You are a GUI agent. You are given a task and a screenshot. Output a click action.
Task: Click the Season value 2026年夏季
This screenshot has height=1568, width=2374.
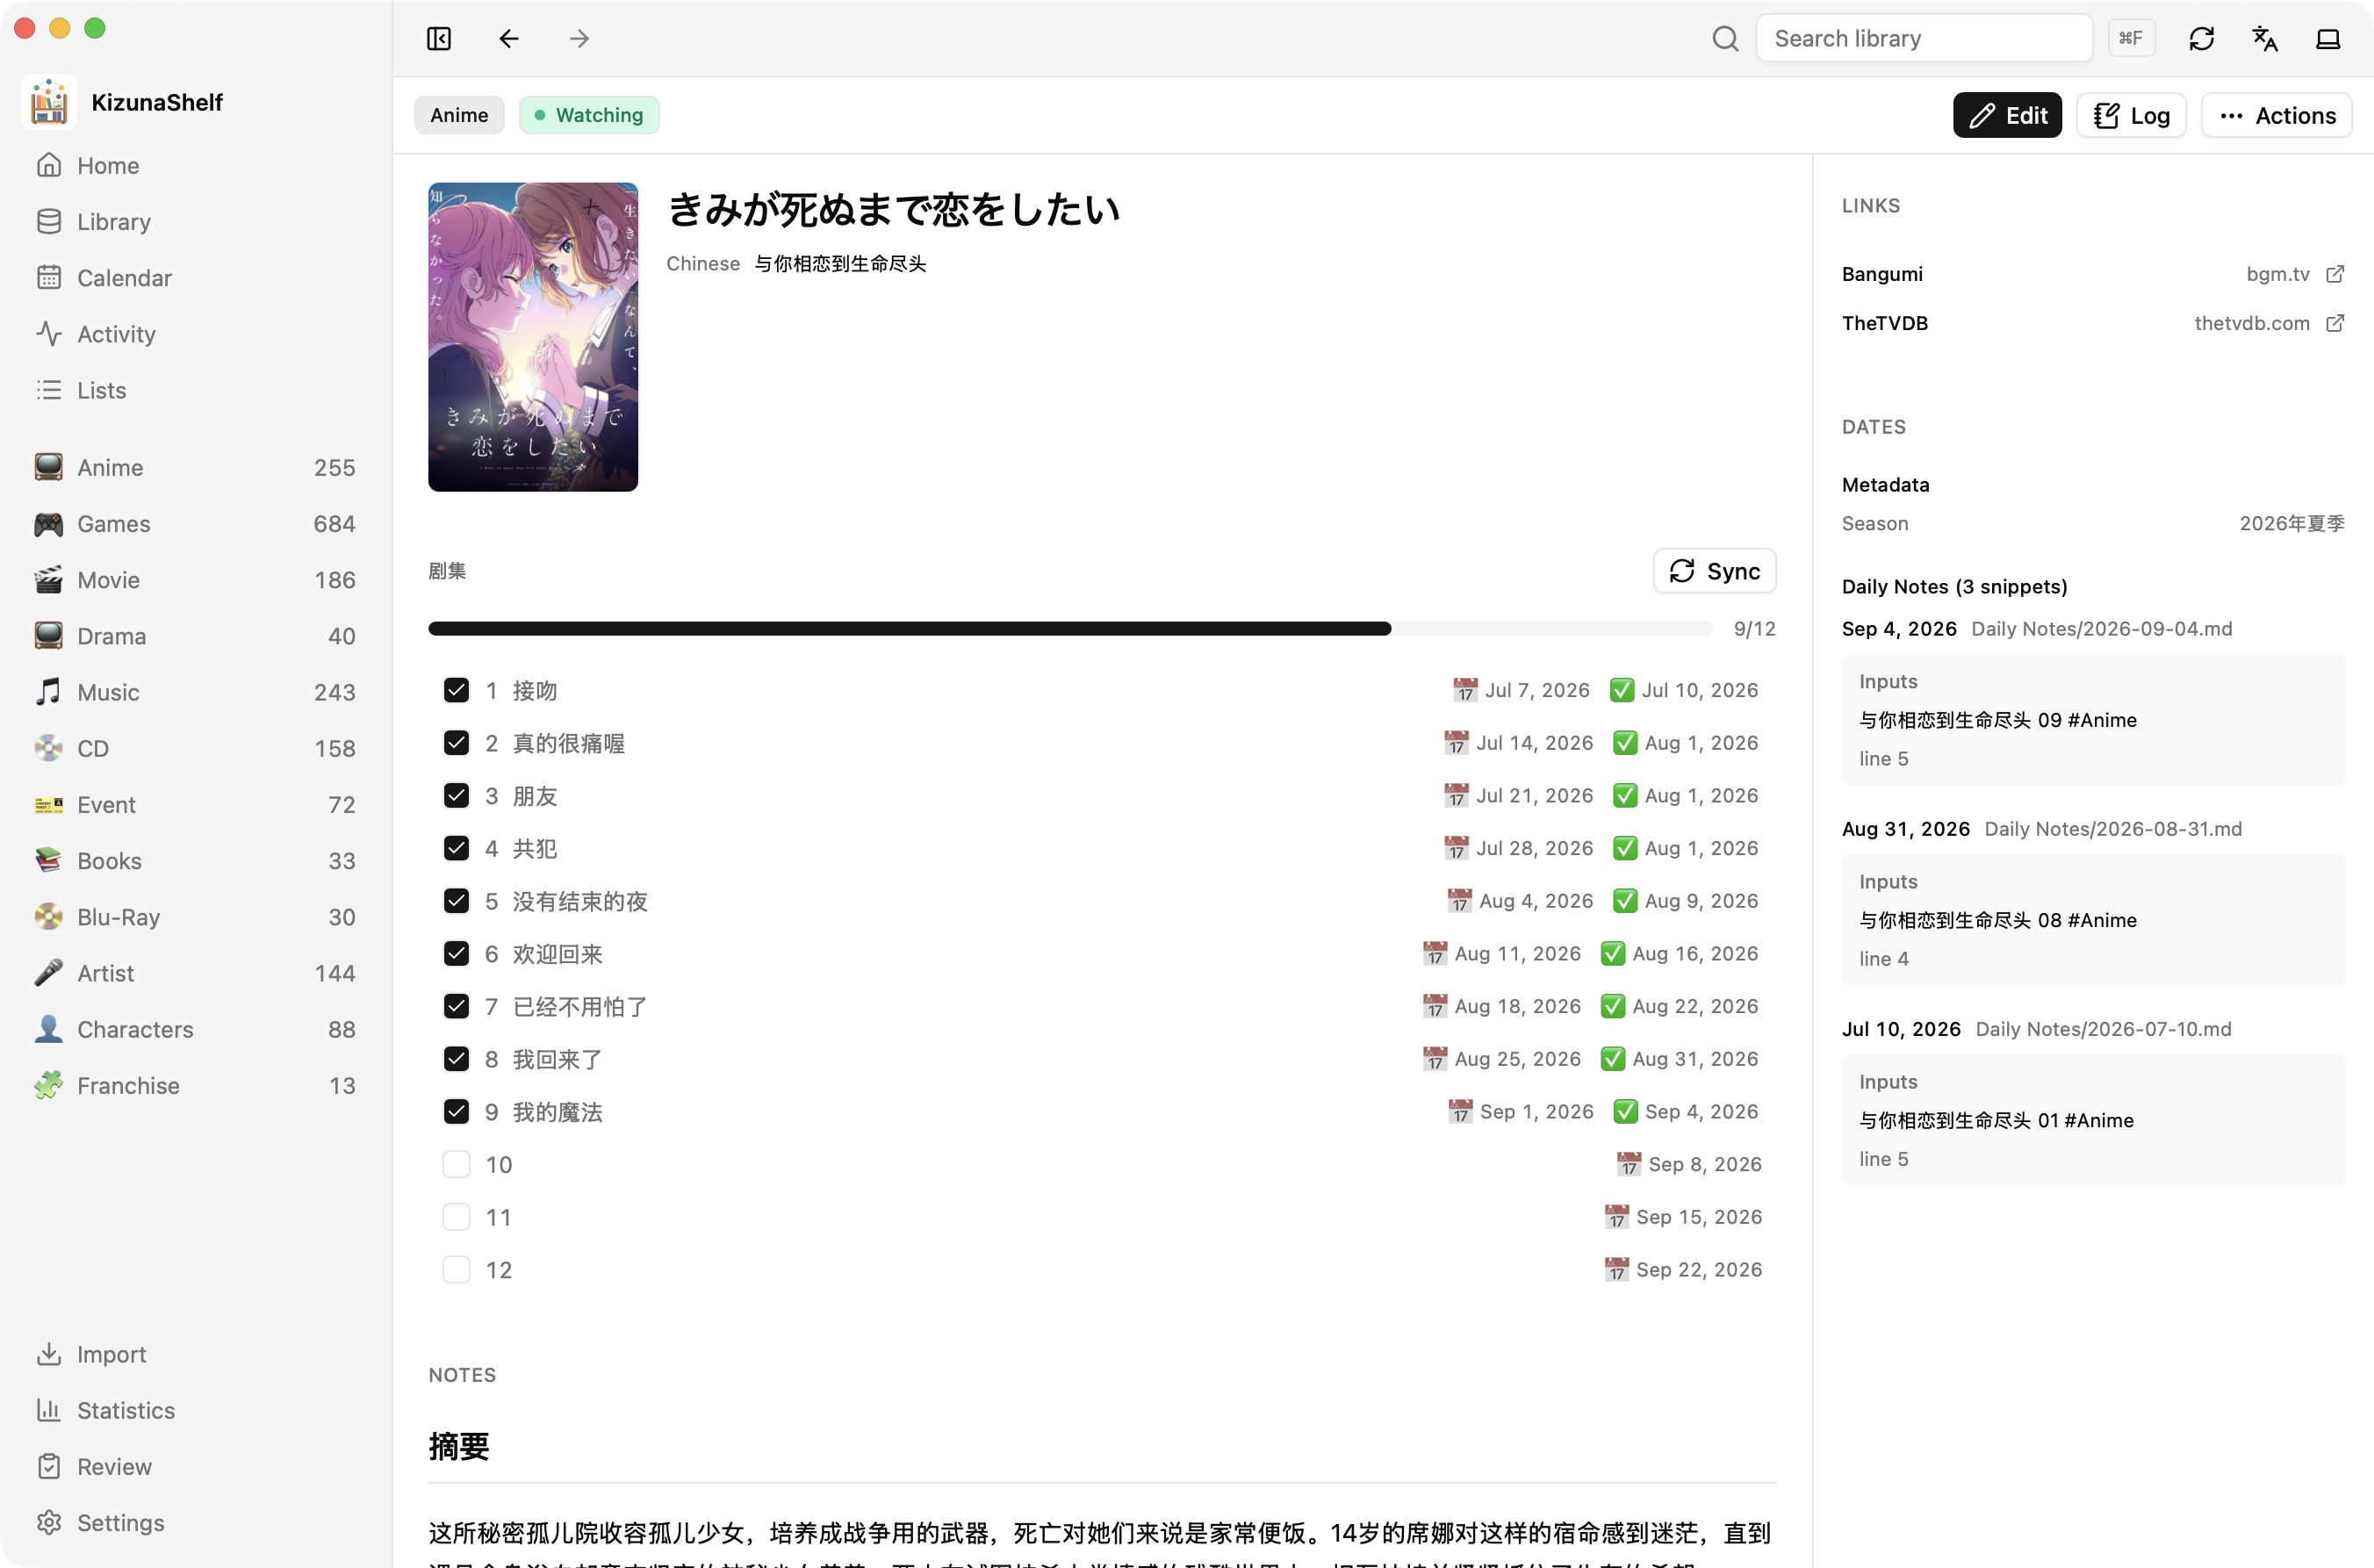(2291, 523)
